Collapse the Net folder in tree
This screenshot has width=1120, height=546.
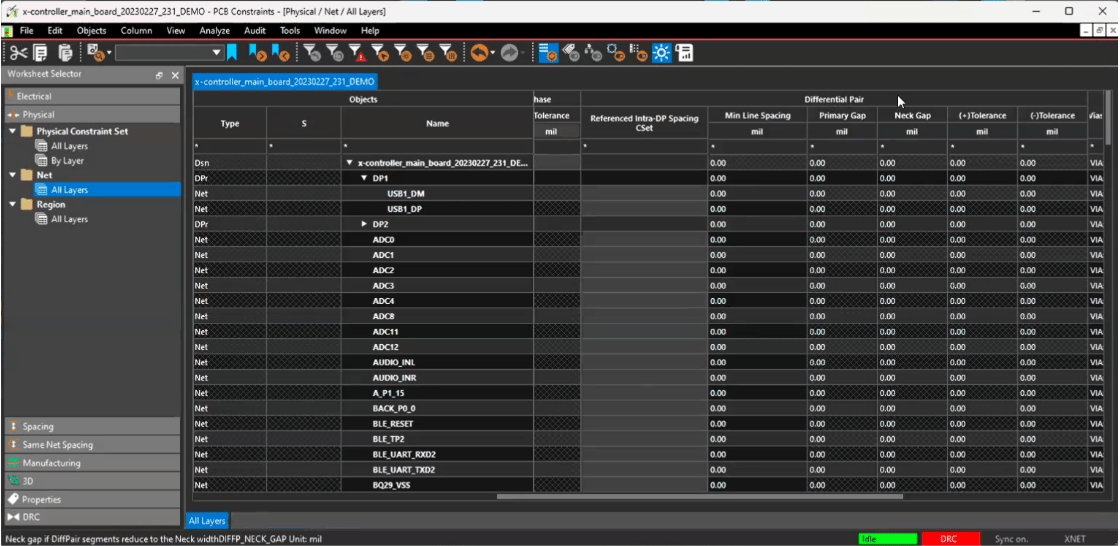click(x=13, y=175)
